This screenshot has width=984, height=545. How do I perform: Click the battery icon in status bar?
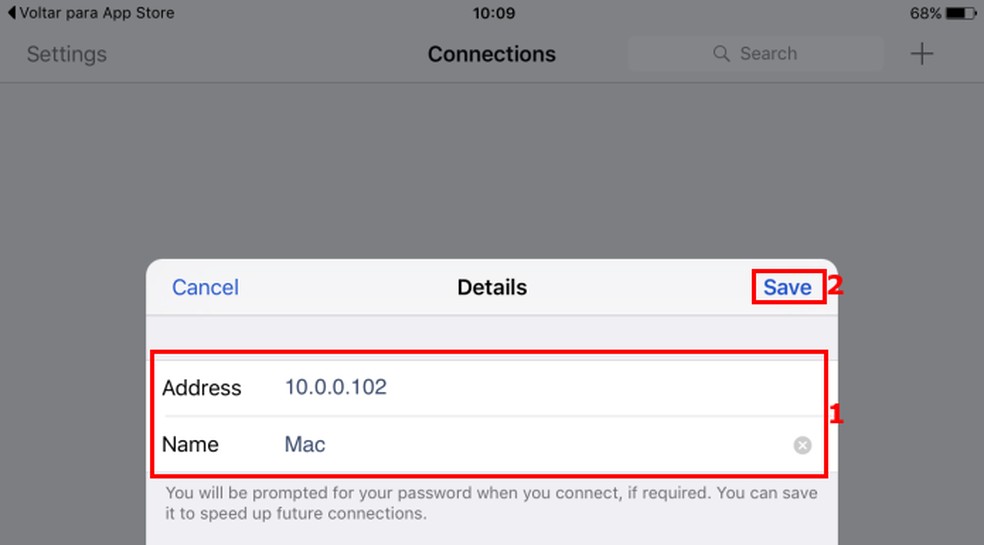coord(961,14)
